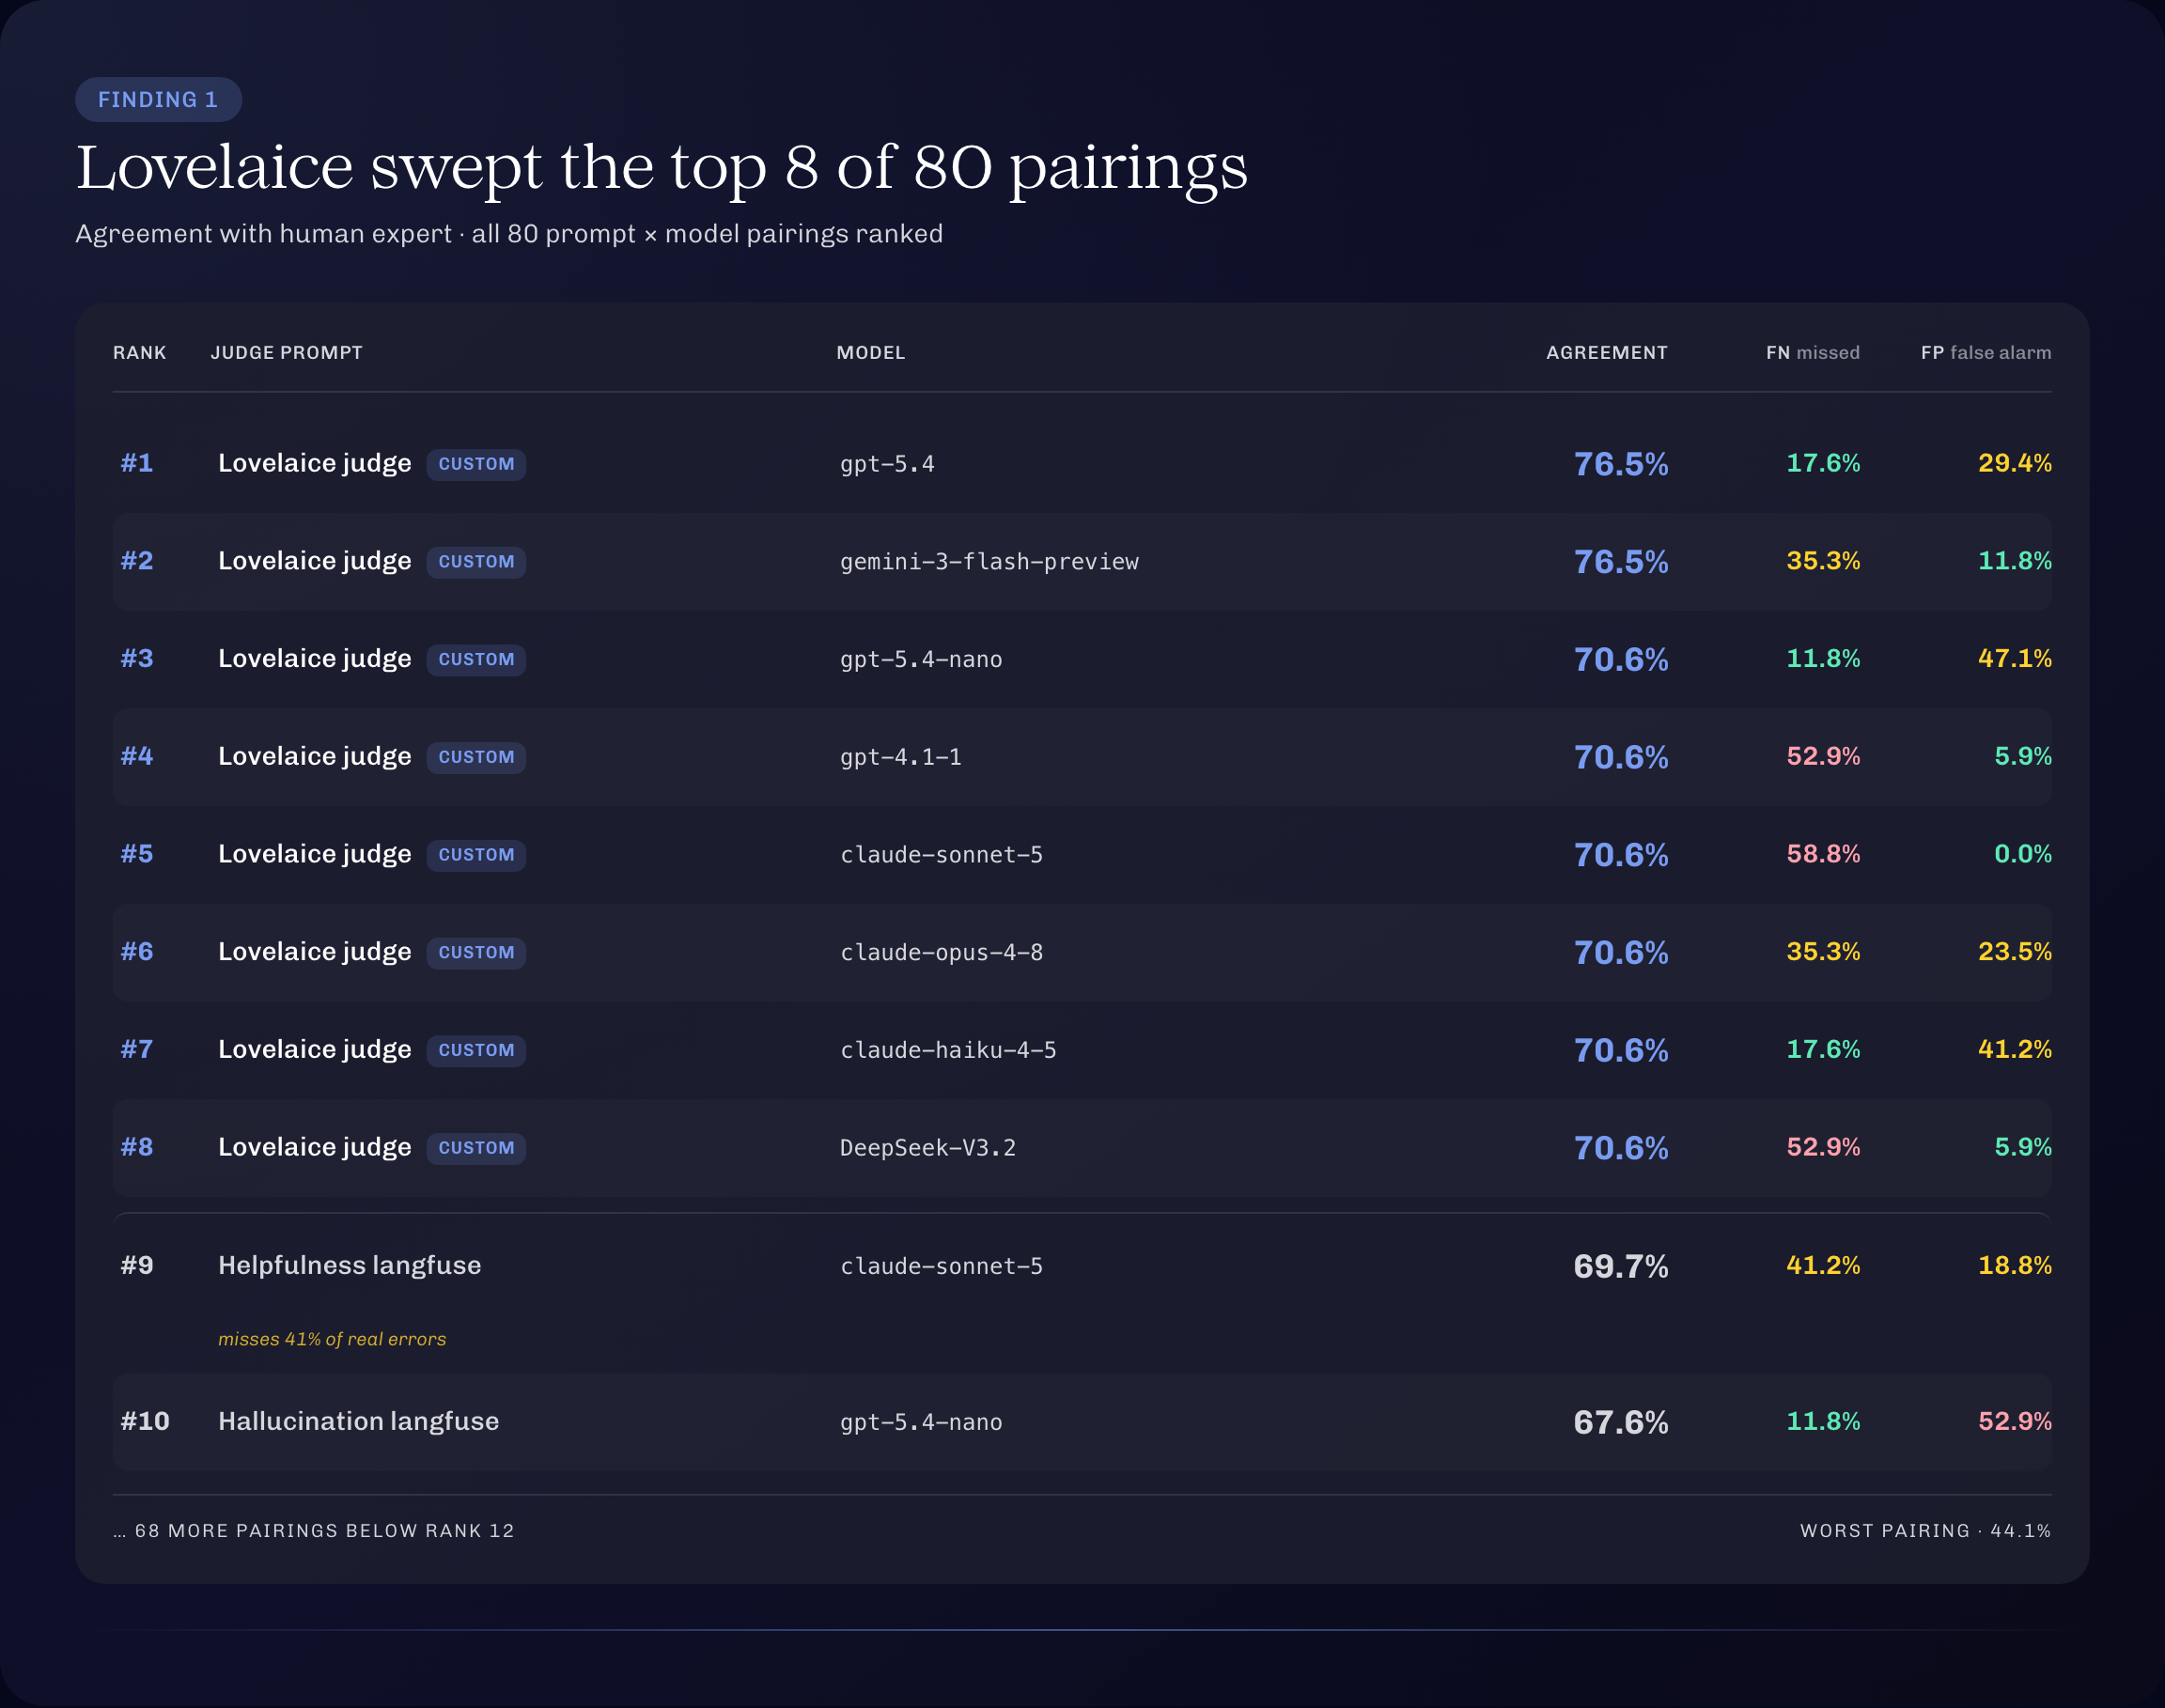The height and width of the screenshot is (1708, 2165).
Task: Select the claude-haiku-4-5 row
Action: coord(1082,1050)
